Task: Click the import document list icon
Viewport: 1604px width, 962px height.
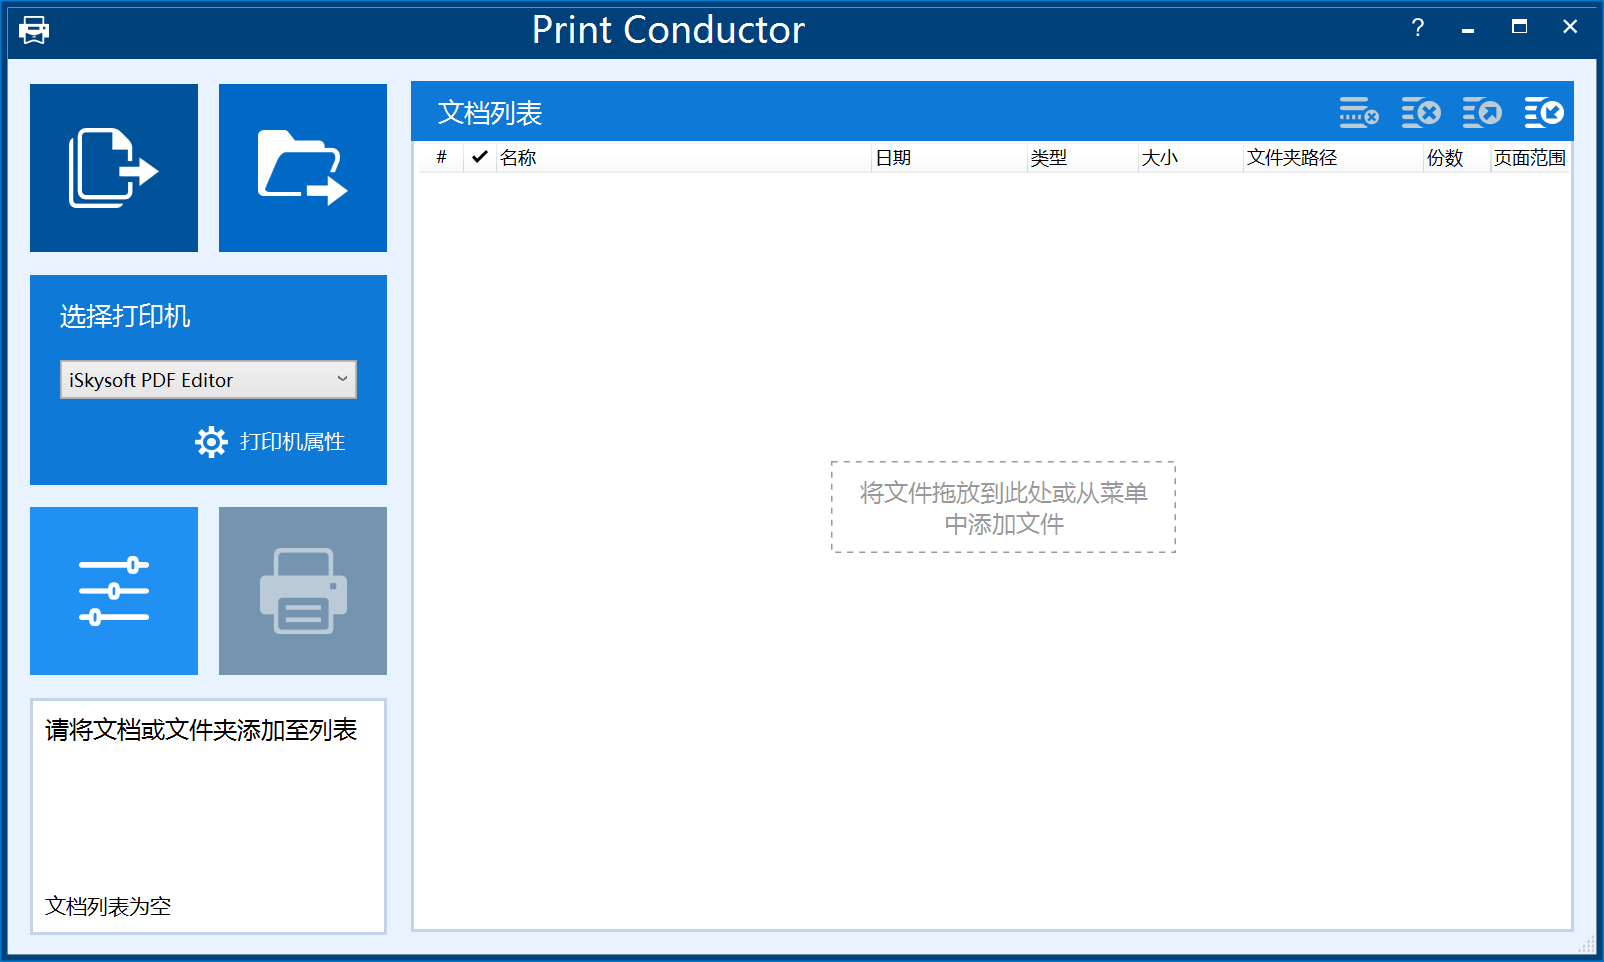Action: click(1544, 113)
